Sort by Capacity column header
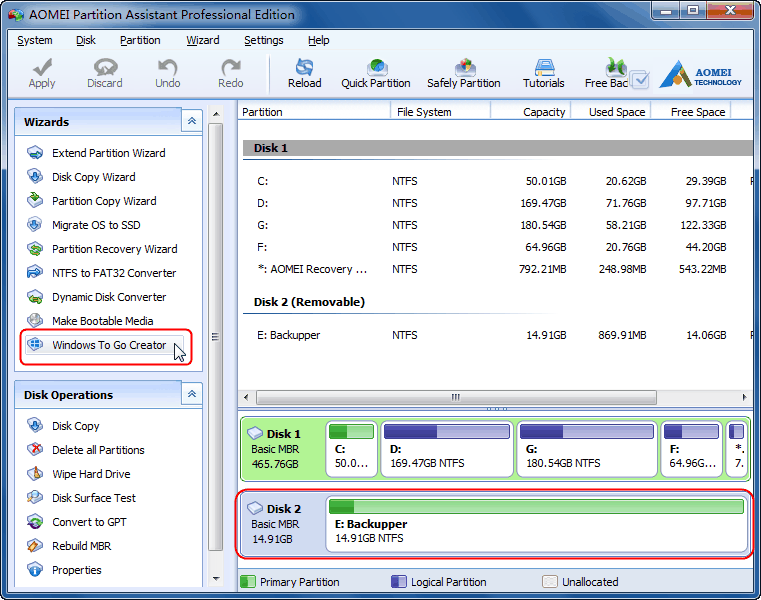Viewport: 761px width, 600px height. (531, 112)
